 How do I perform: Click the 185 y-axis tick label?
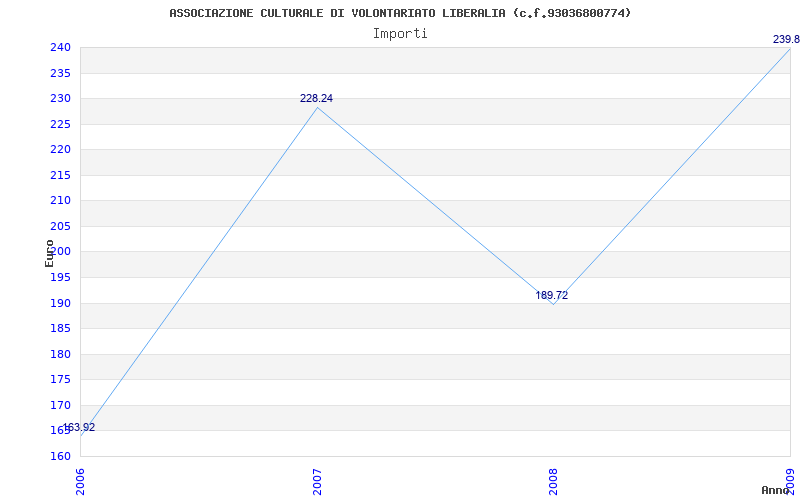pyautogui.click(x=60, y=329)
